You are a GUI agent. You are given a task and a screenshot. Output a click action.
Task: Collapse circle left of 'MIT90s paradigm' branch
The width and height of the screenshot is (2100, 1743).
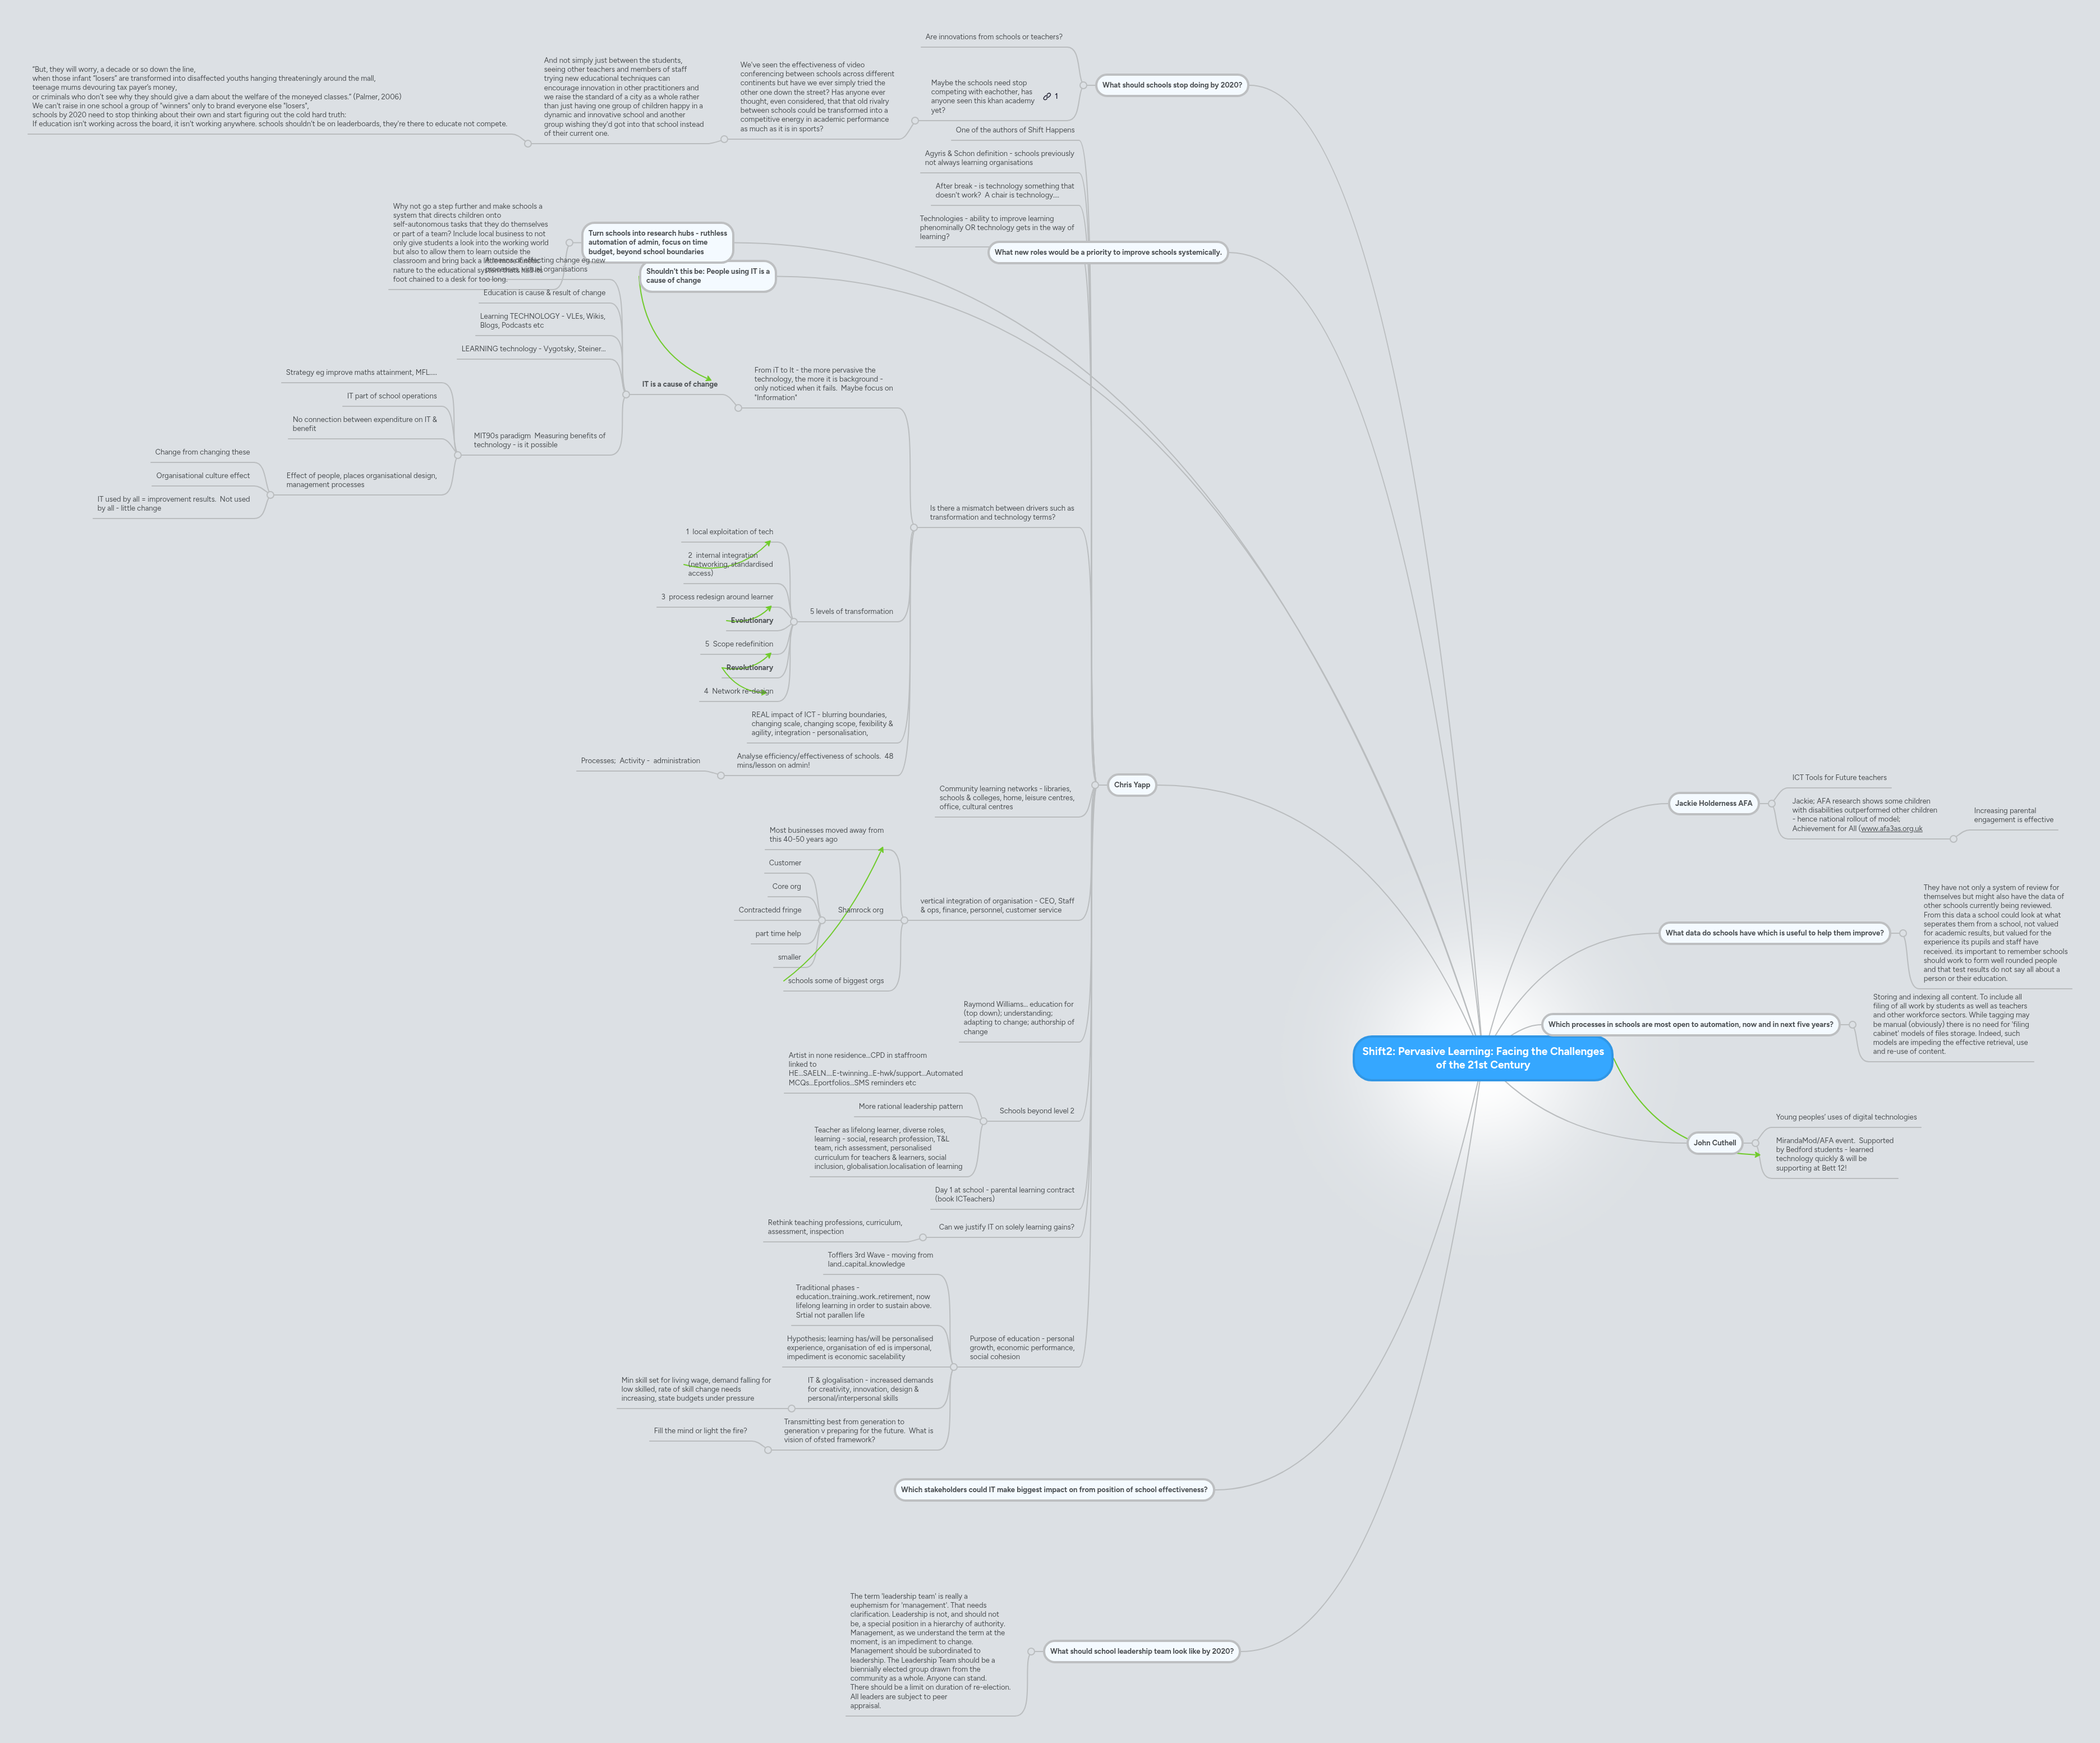(458, 455)
